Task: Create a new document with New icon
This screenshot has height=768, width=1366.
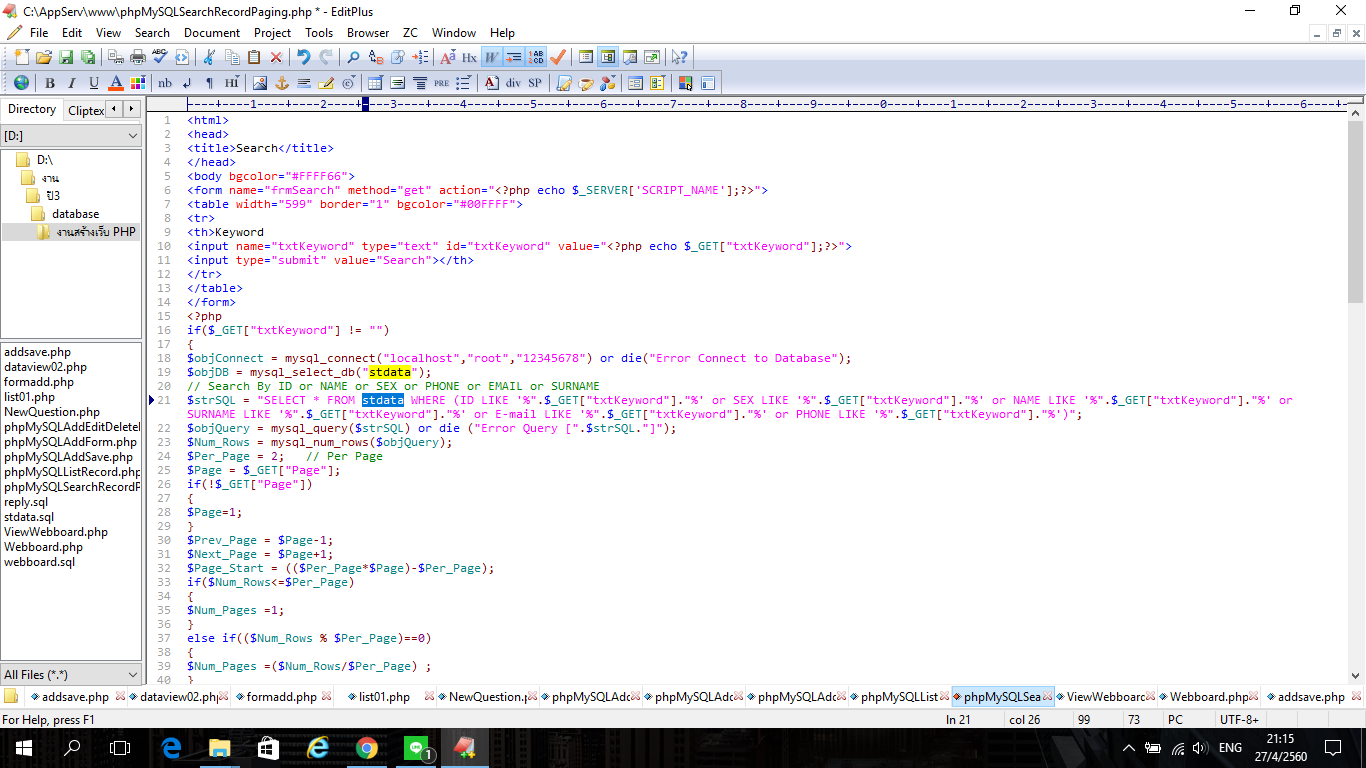Action: pyautogui.click(x=22, y=57)
